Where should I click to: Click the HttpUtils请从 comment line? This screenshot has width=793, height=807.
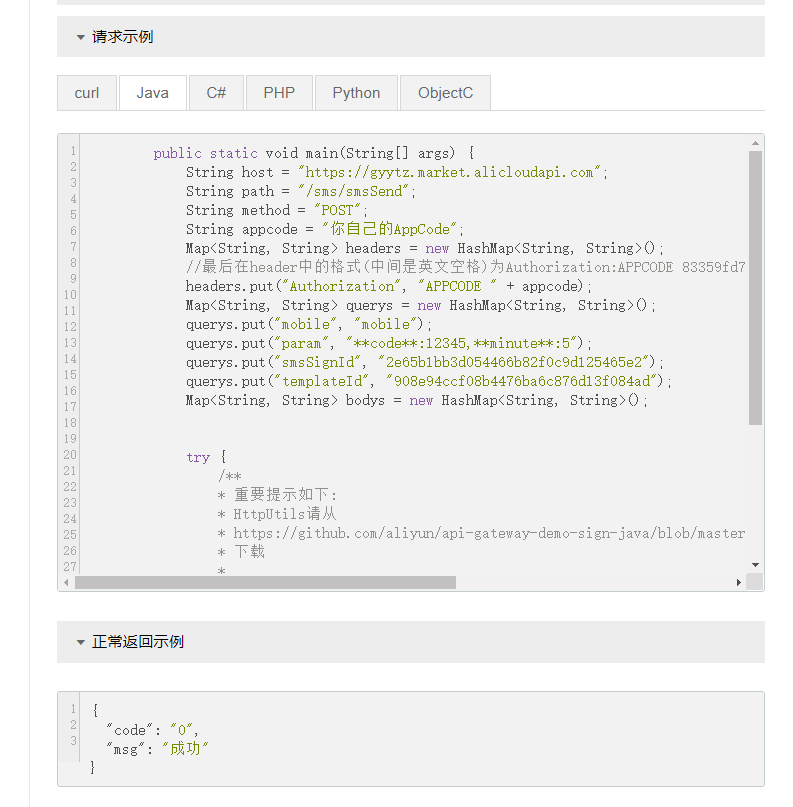pos(277,514)
